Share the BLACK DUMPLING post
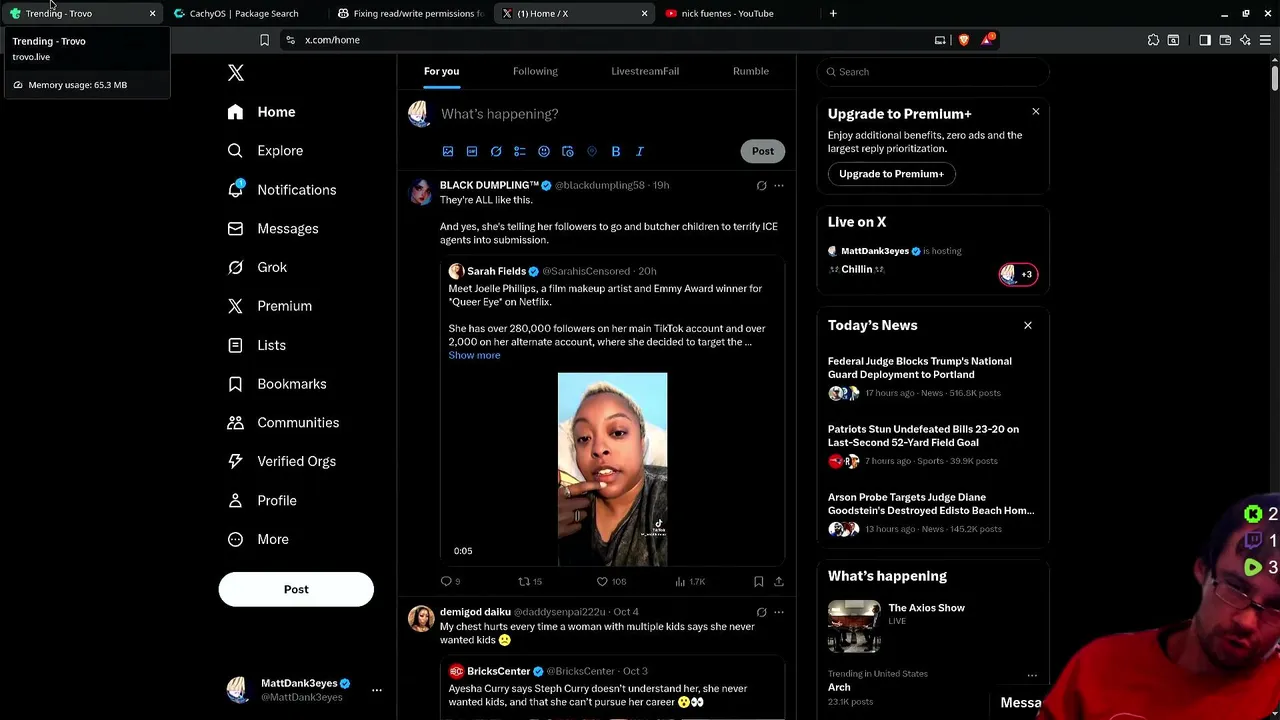Image resolution: width=1280 pixels, height=720 pixels. coord(779,581)
